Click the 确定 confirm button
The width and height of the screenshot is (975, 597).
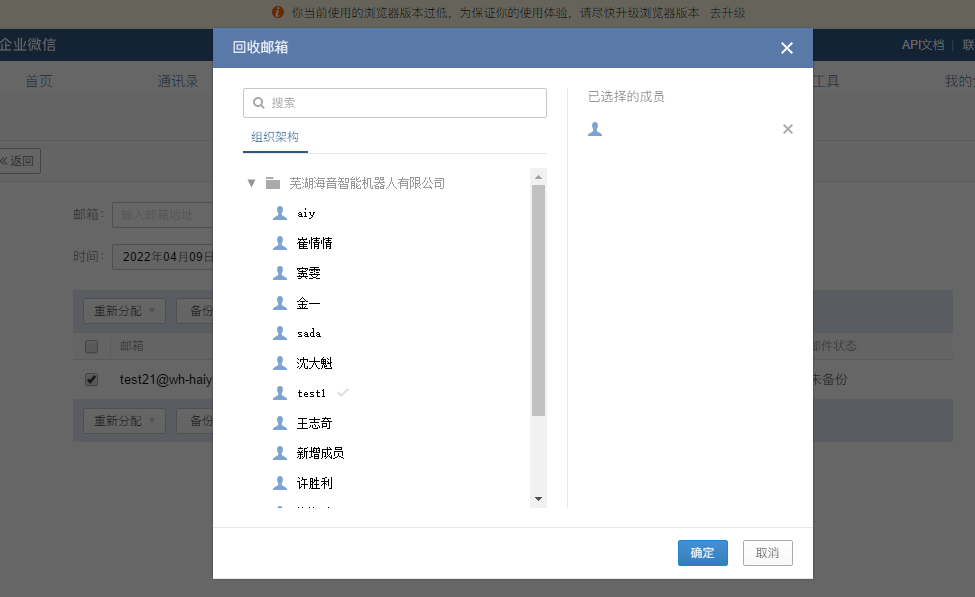pyautogui.click(x=702, y=552)
